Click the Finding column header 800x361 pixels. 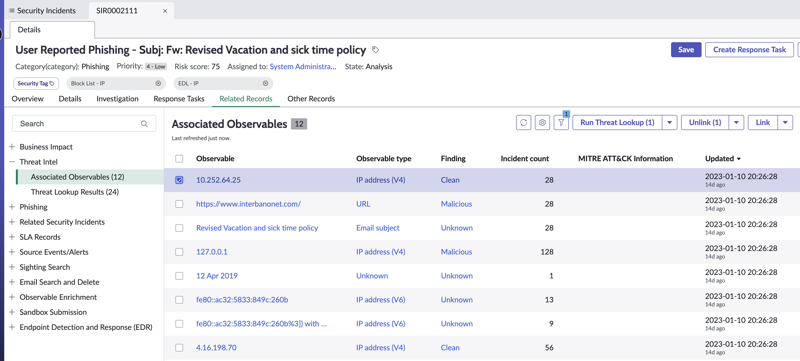coord(453,159)
